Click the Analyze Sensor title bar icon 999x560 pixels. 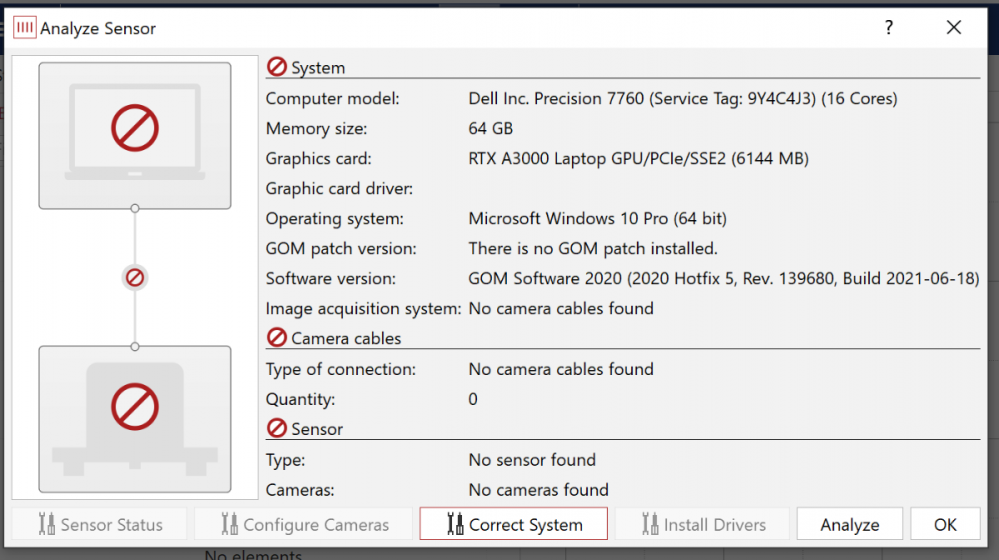coord(25,28)
